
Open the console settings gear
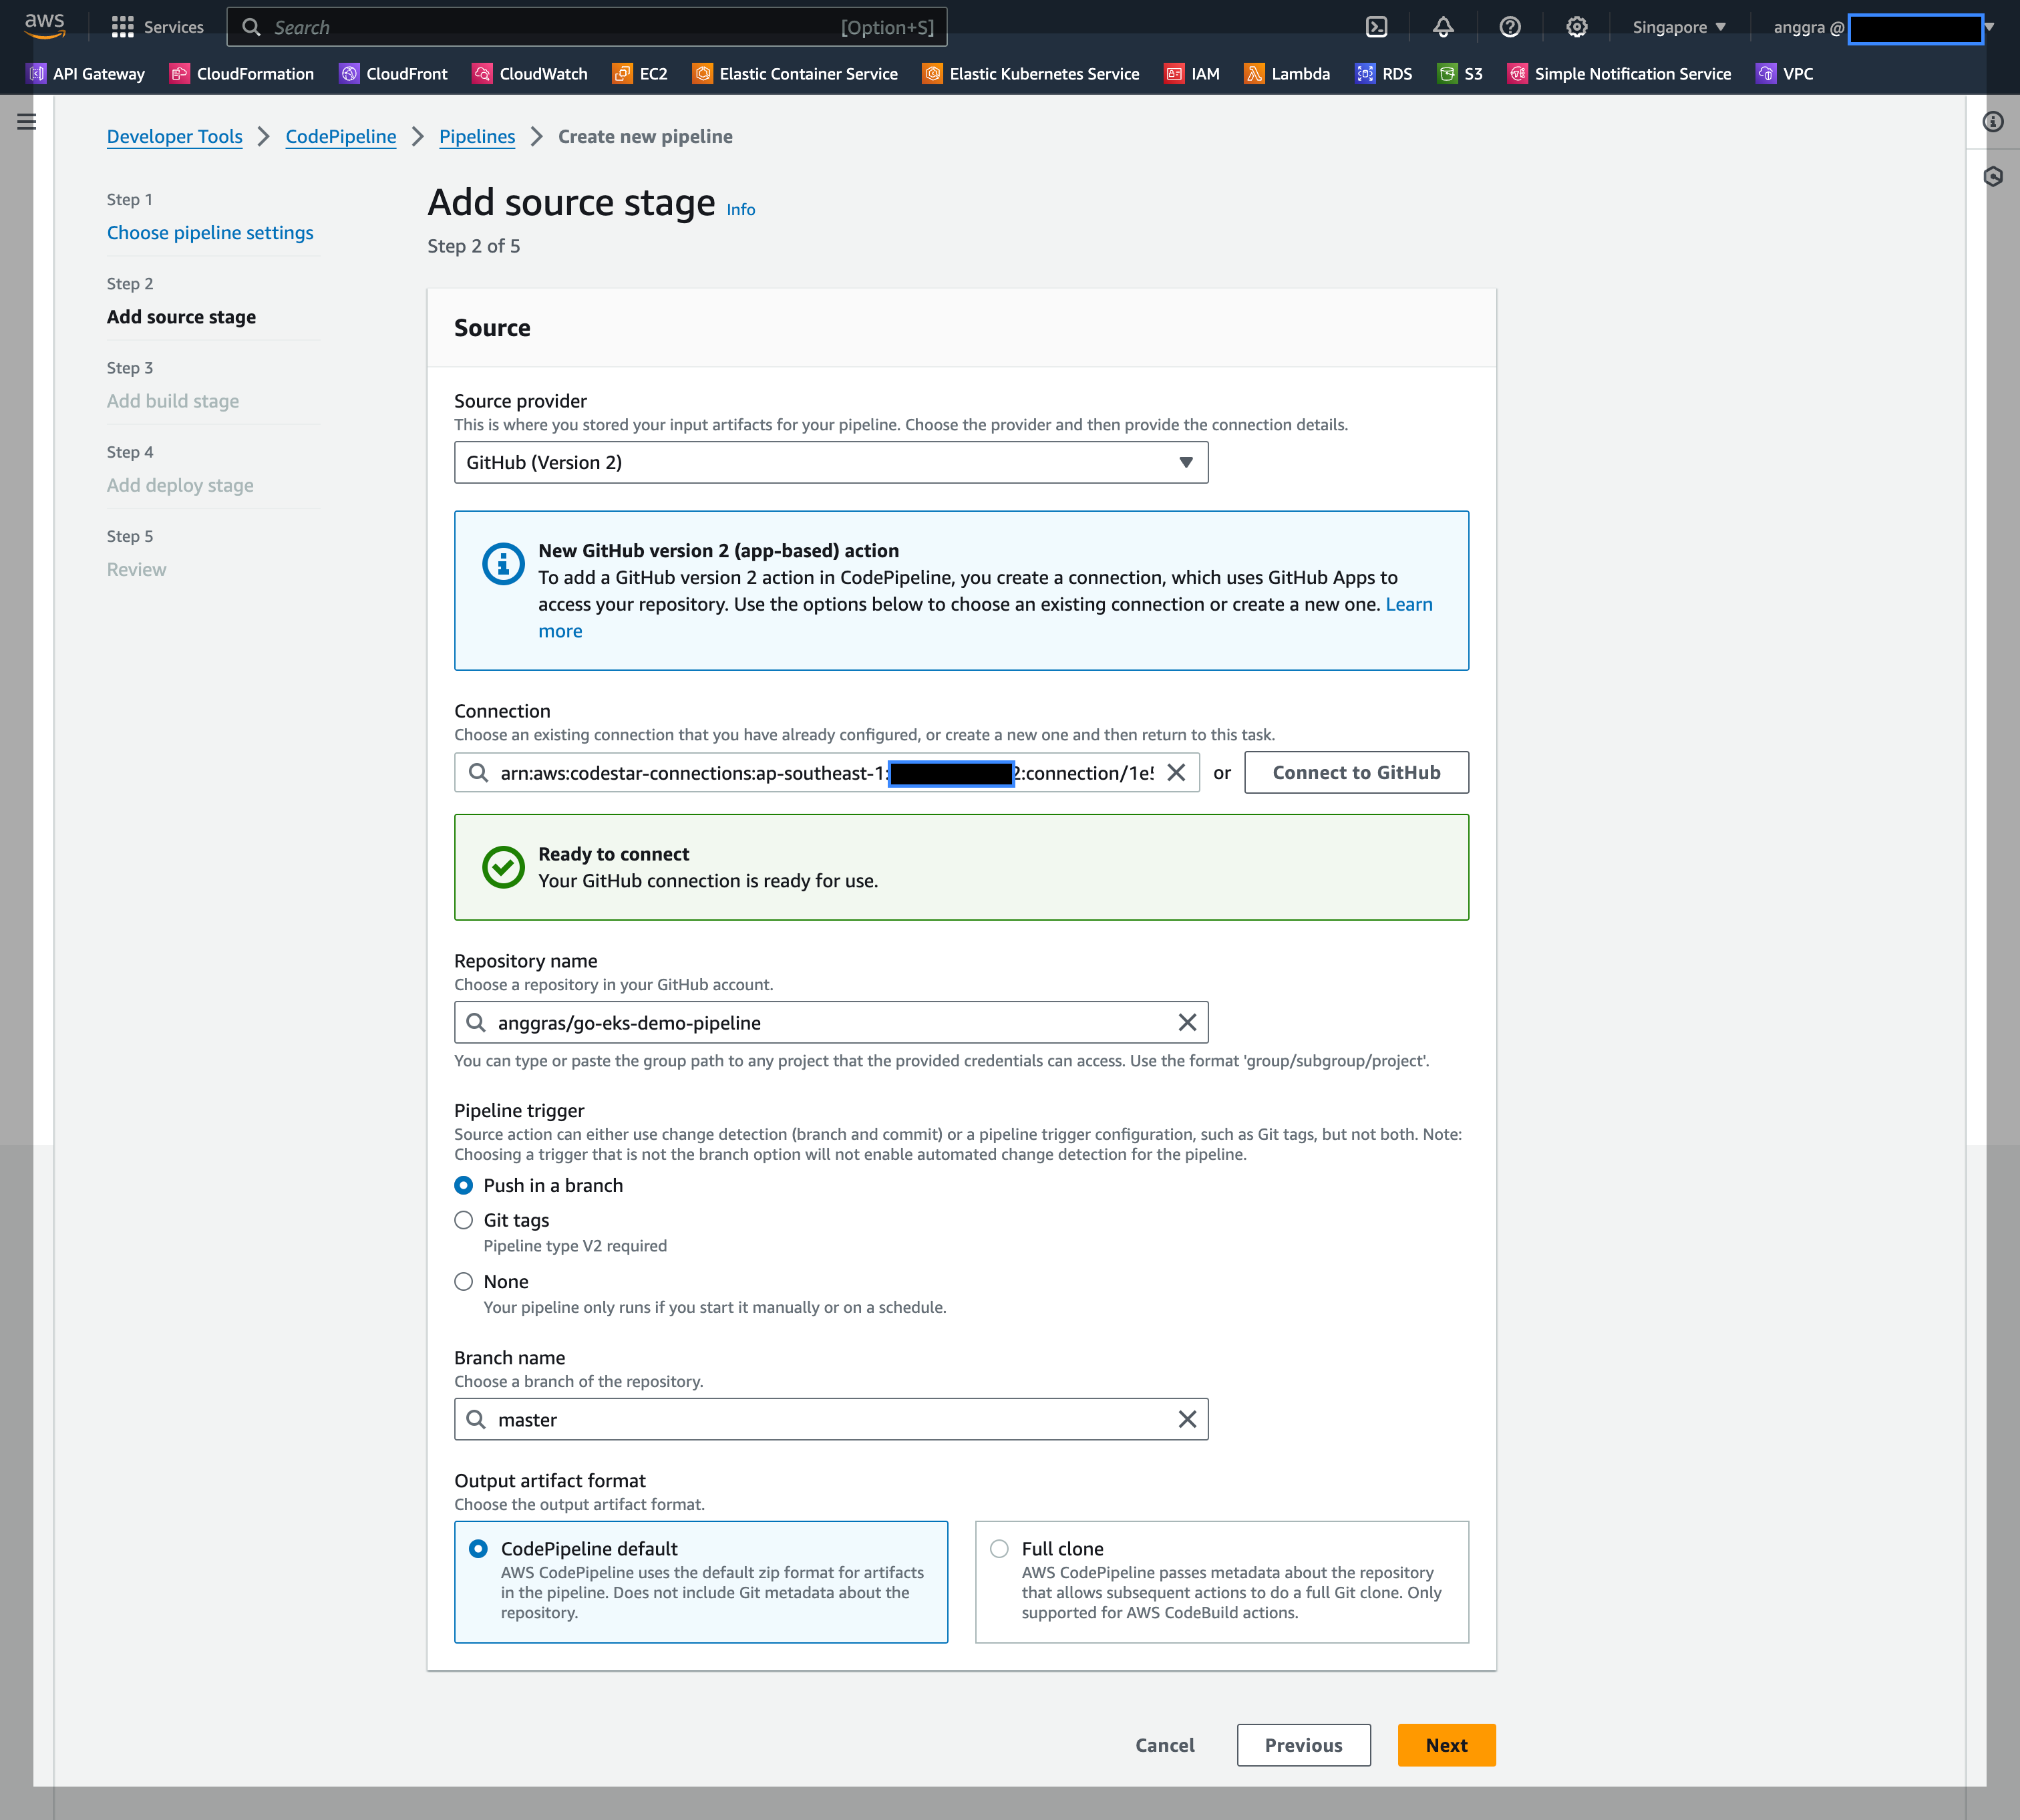tap(1576, 27)
